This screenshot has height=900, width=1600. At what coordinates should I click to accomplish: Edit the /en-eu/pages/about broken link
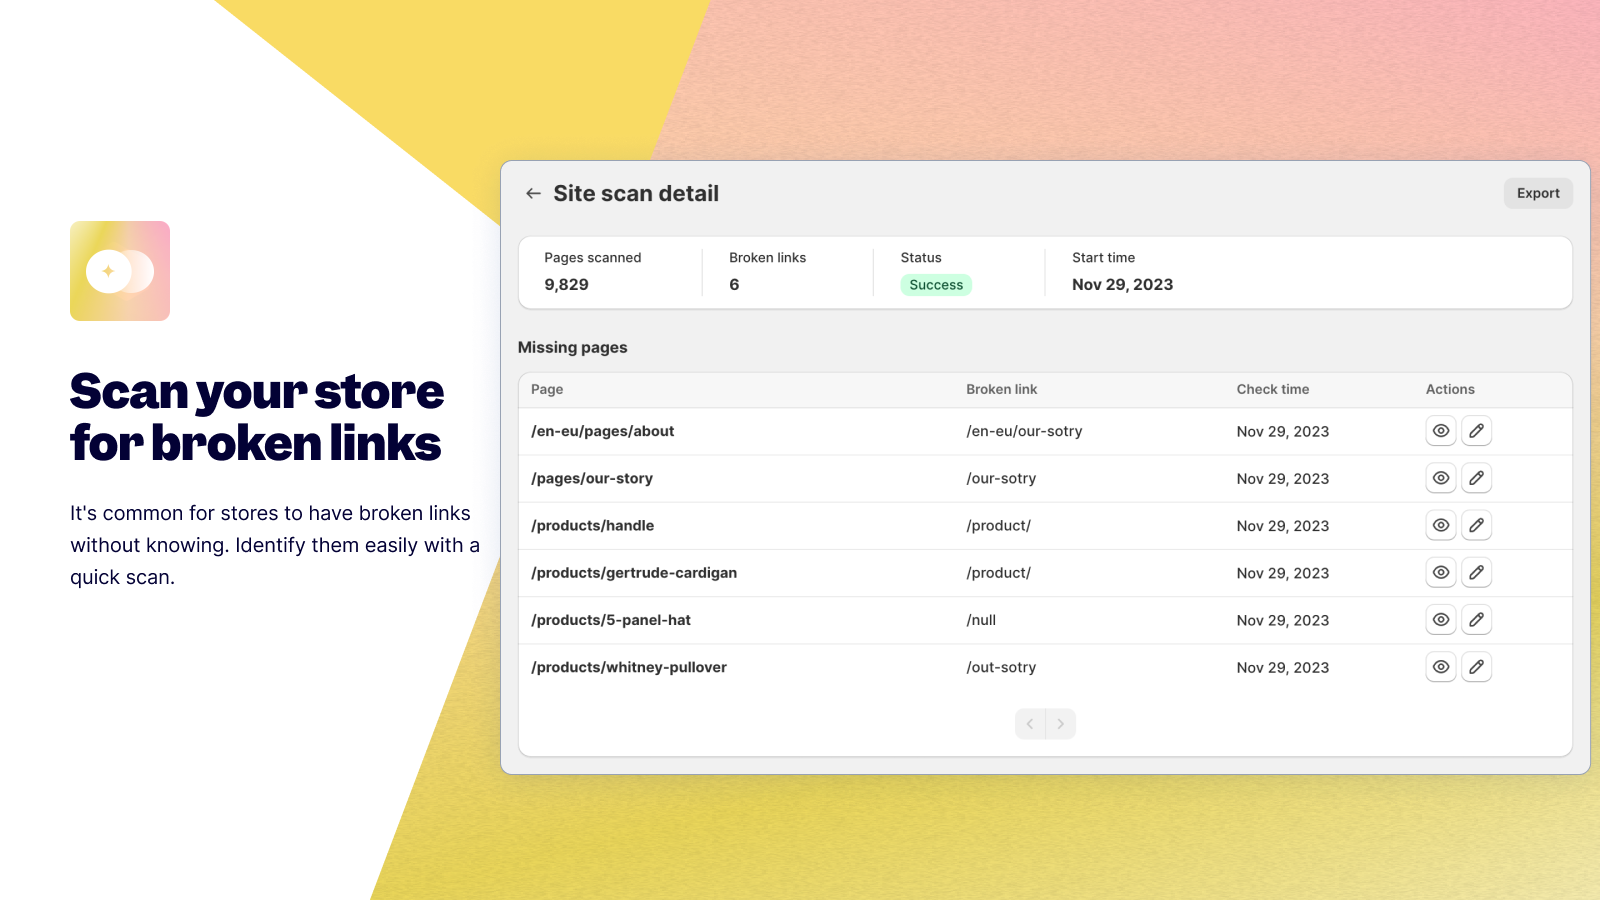(x=1476, y=431)
